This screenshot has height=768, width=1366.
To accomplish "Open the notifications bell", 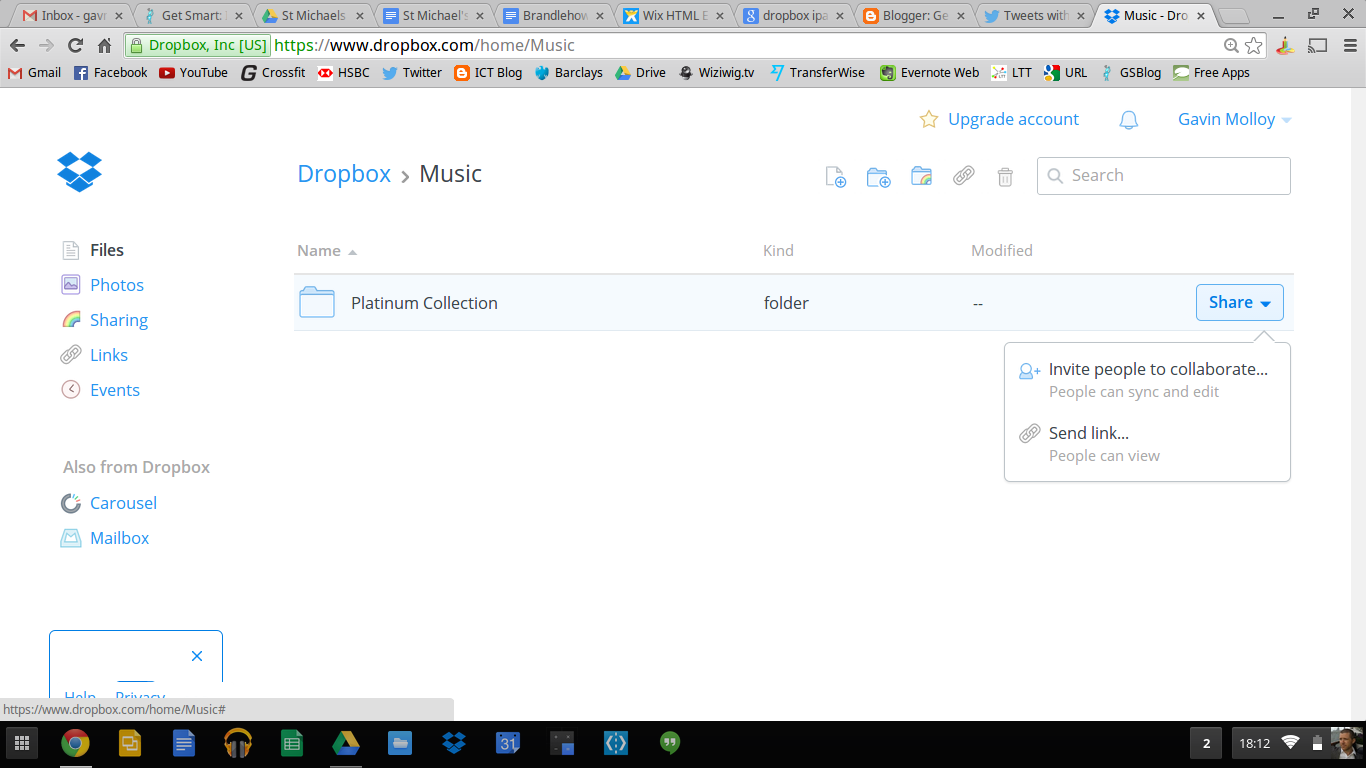I will (1129, 120).
